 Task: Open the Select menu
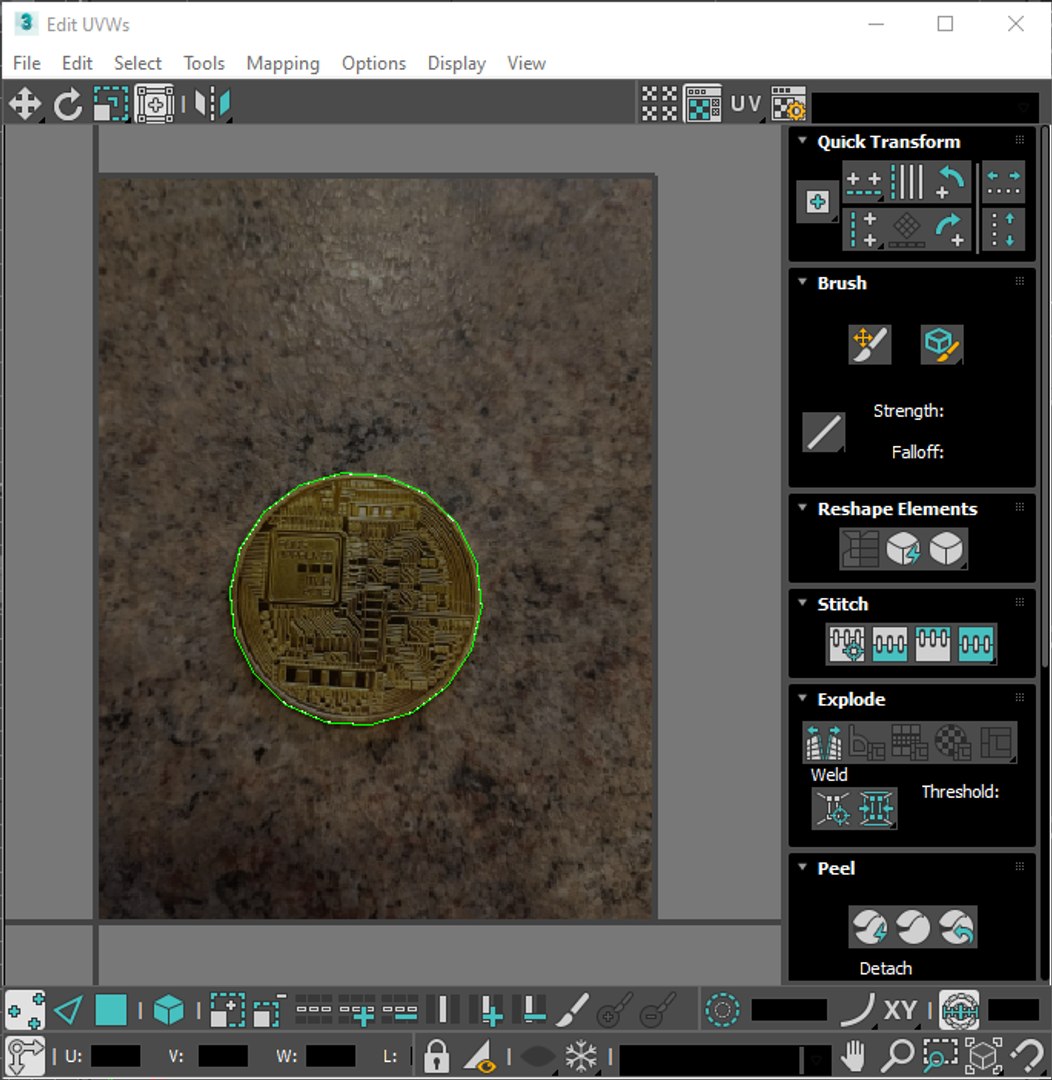pyautogui.click(x=138, y=63)
